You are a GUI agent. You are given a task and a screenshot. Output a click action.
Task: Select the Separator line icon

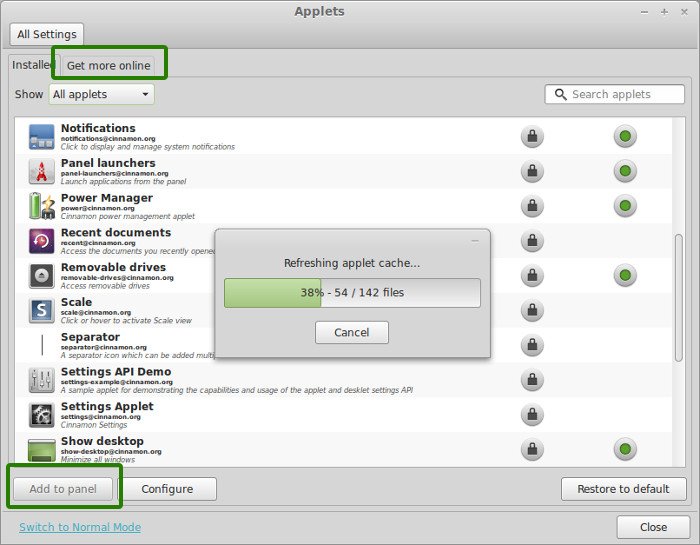pyautogui.click(x=42, y=345)
